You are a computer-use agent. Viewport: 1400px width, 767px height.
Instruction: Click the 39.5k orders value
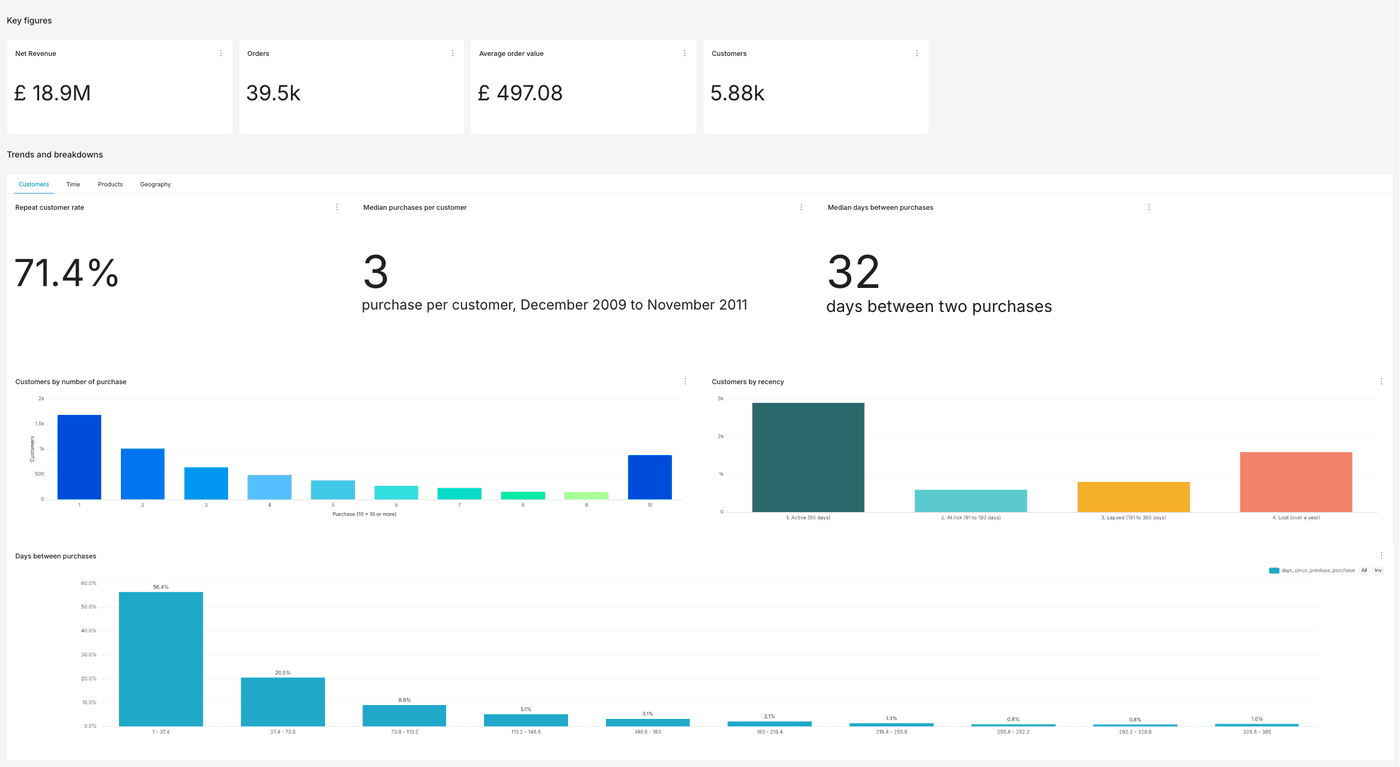click(x=273, y=93)
